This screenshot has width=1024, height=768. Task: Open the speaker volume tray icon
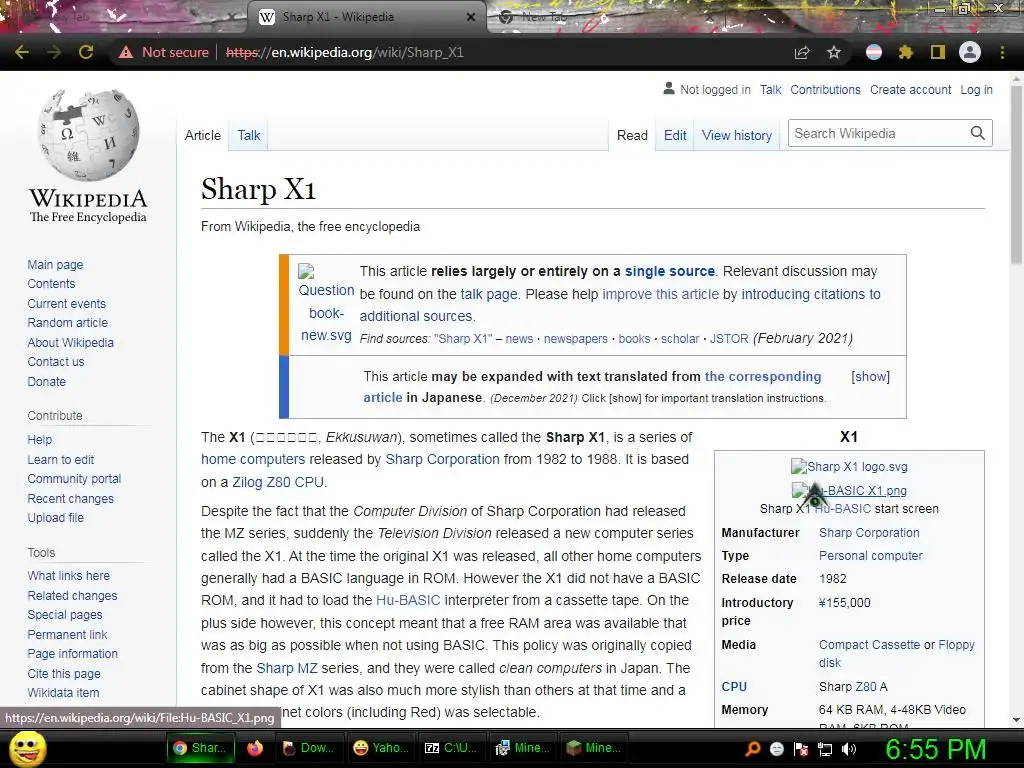pos(849,749)
